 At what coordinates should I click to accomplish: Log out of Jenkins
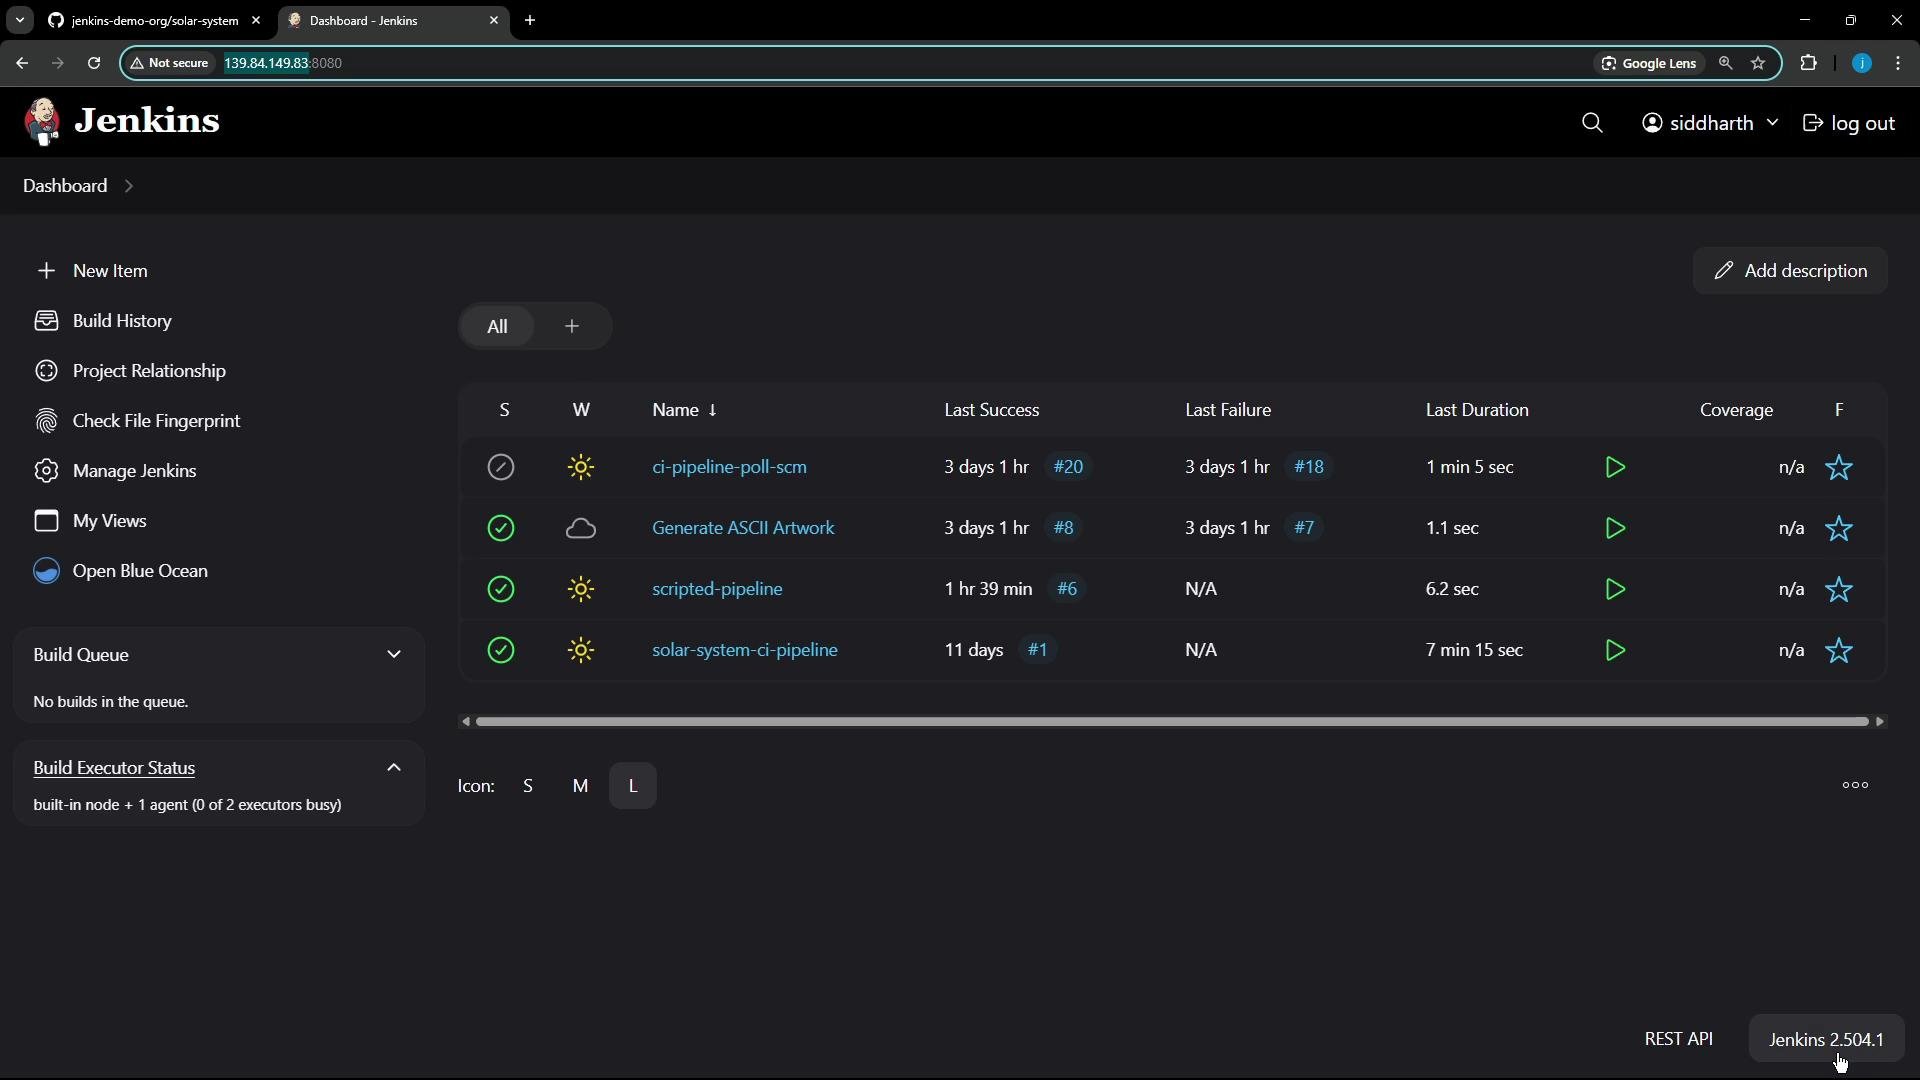(x=1849, y=123)
